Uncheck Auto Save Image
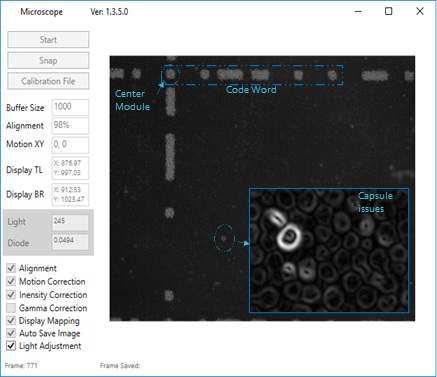 click(11, 333)
